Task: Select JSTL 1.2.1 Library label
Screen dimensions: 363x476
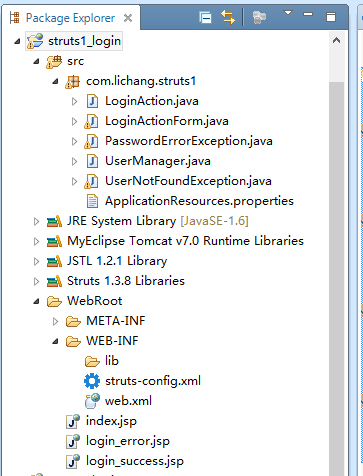Action: click(x=117, y=261)
